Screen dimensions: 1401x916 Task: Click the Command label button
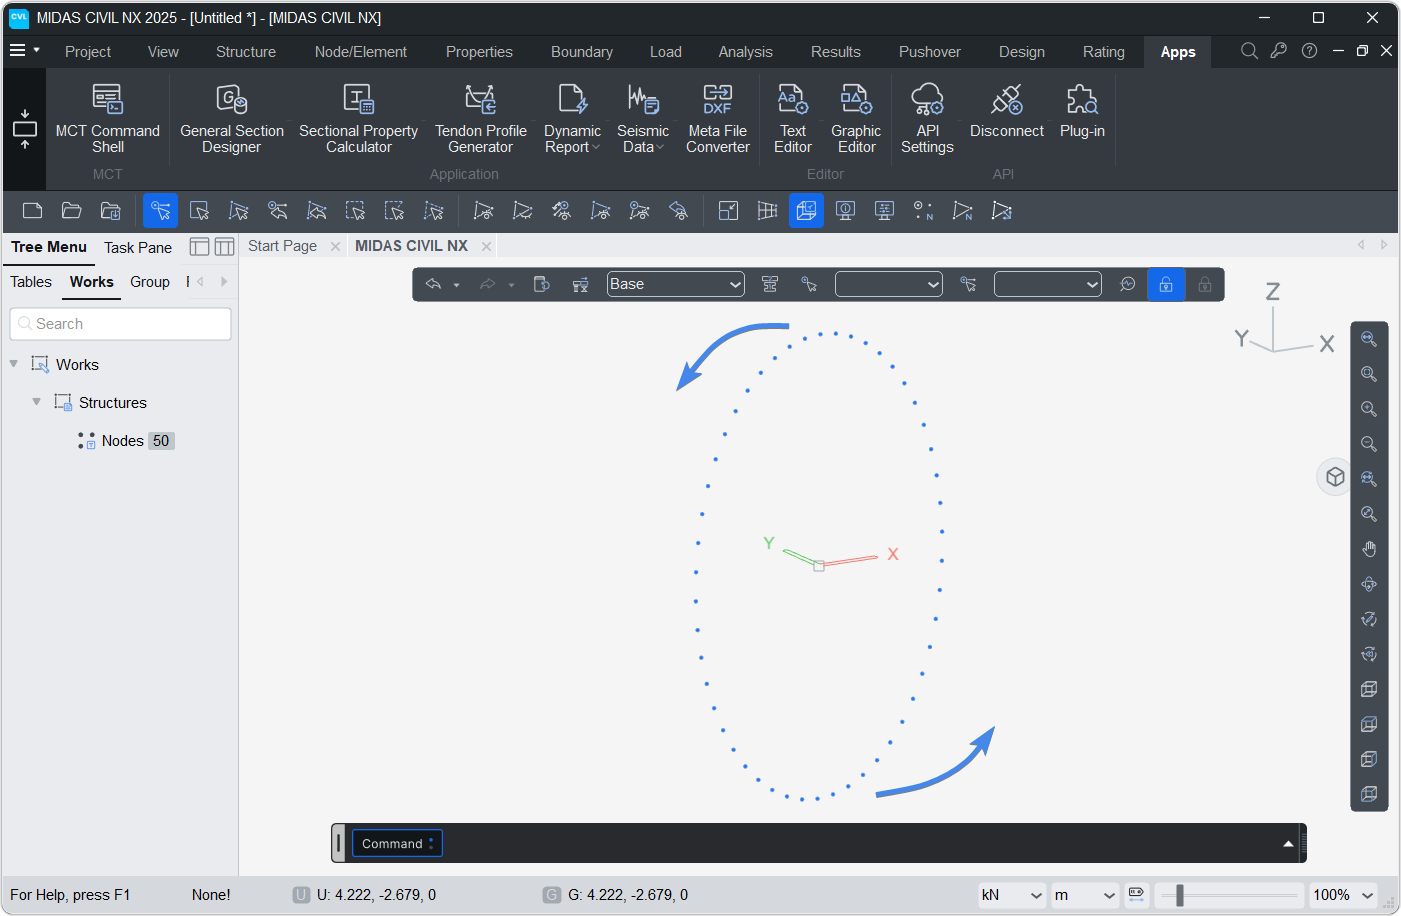click(397, 844)
